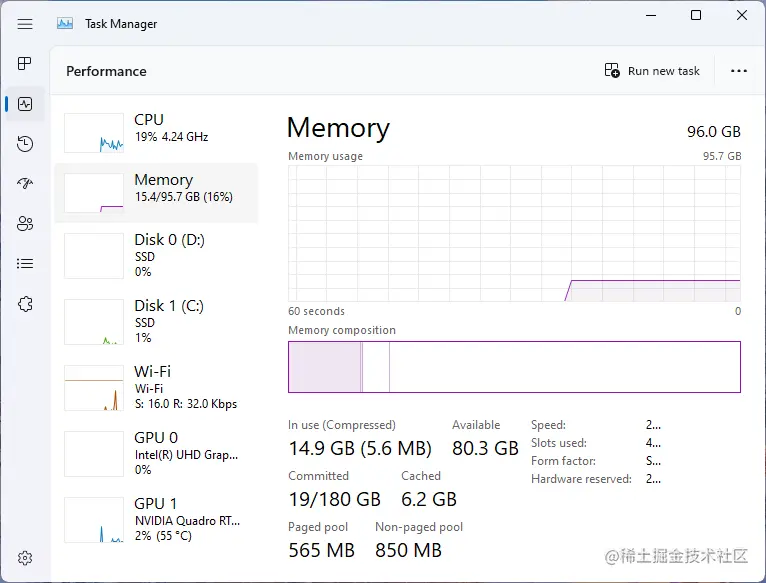Screen dimensions: 766x583
Task: Open the Details list page icon
Action: coord(25,264)
